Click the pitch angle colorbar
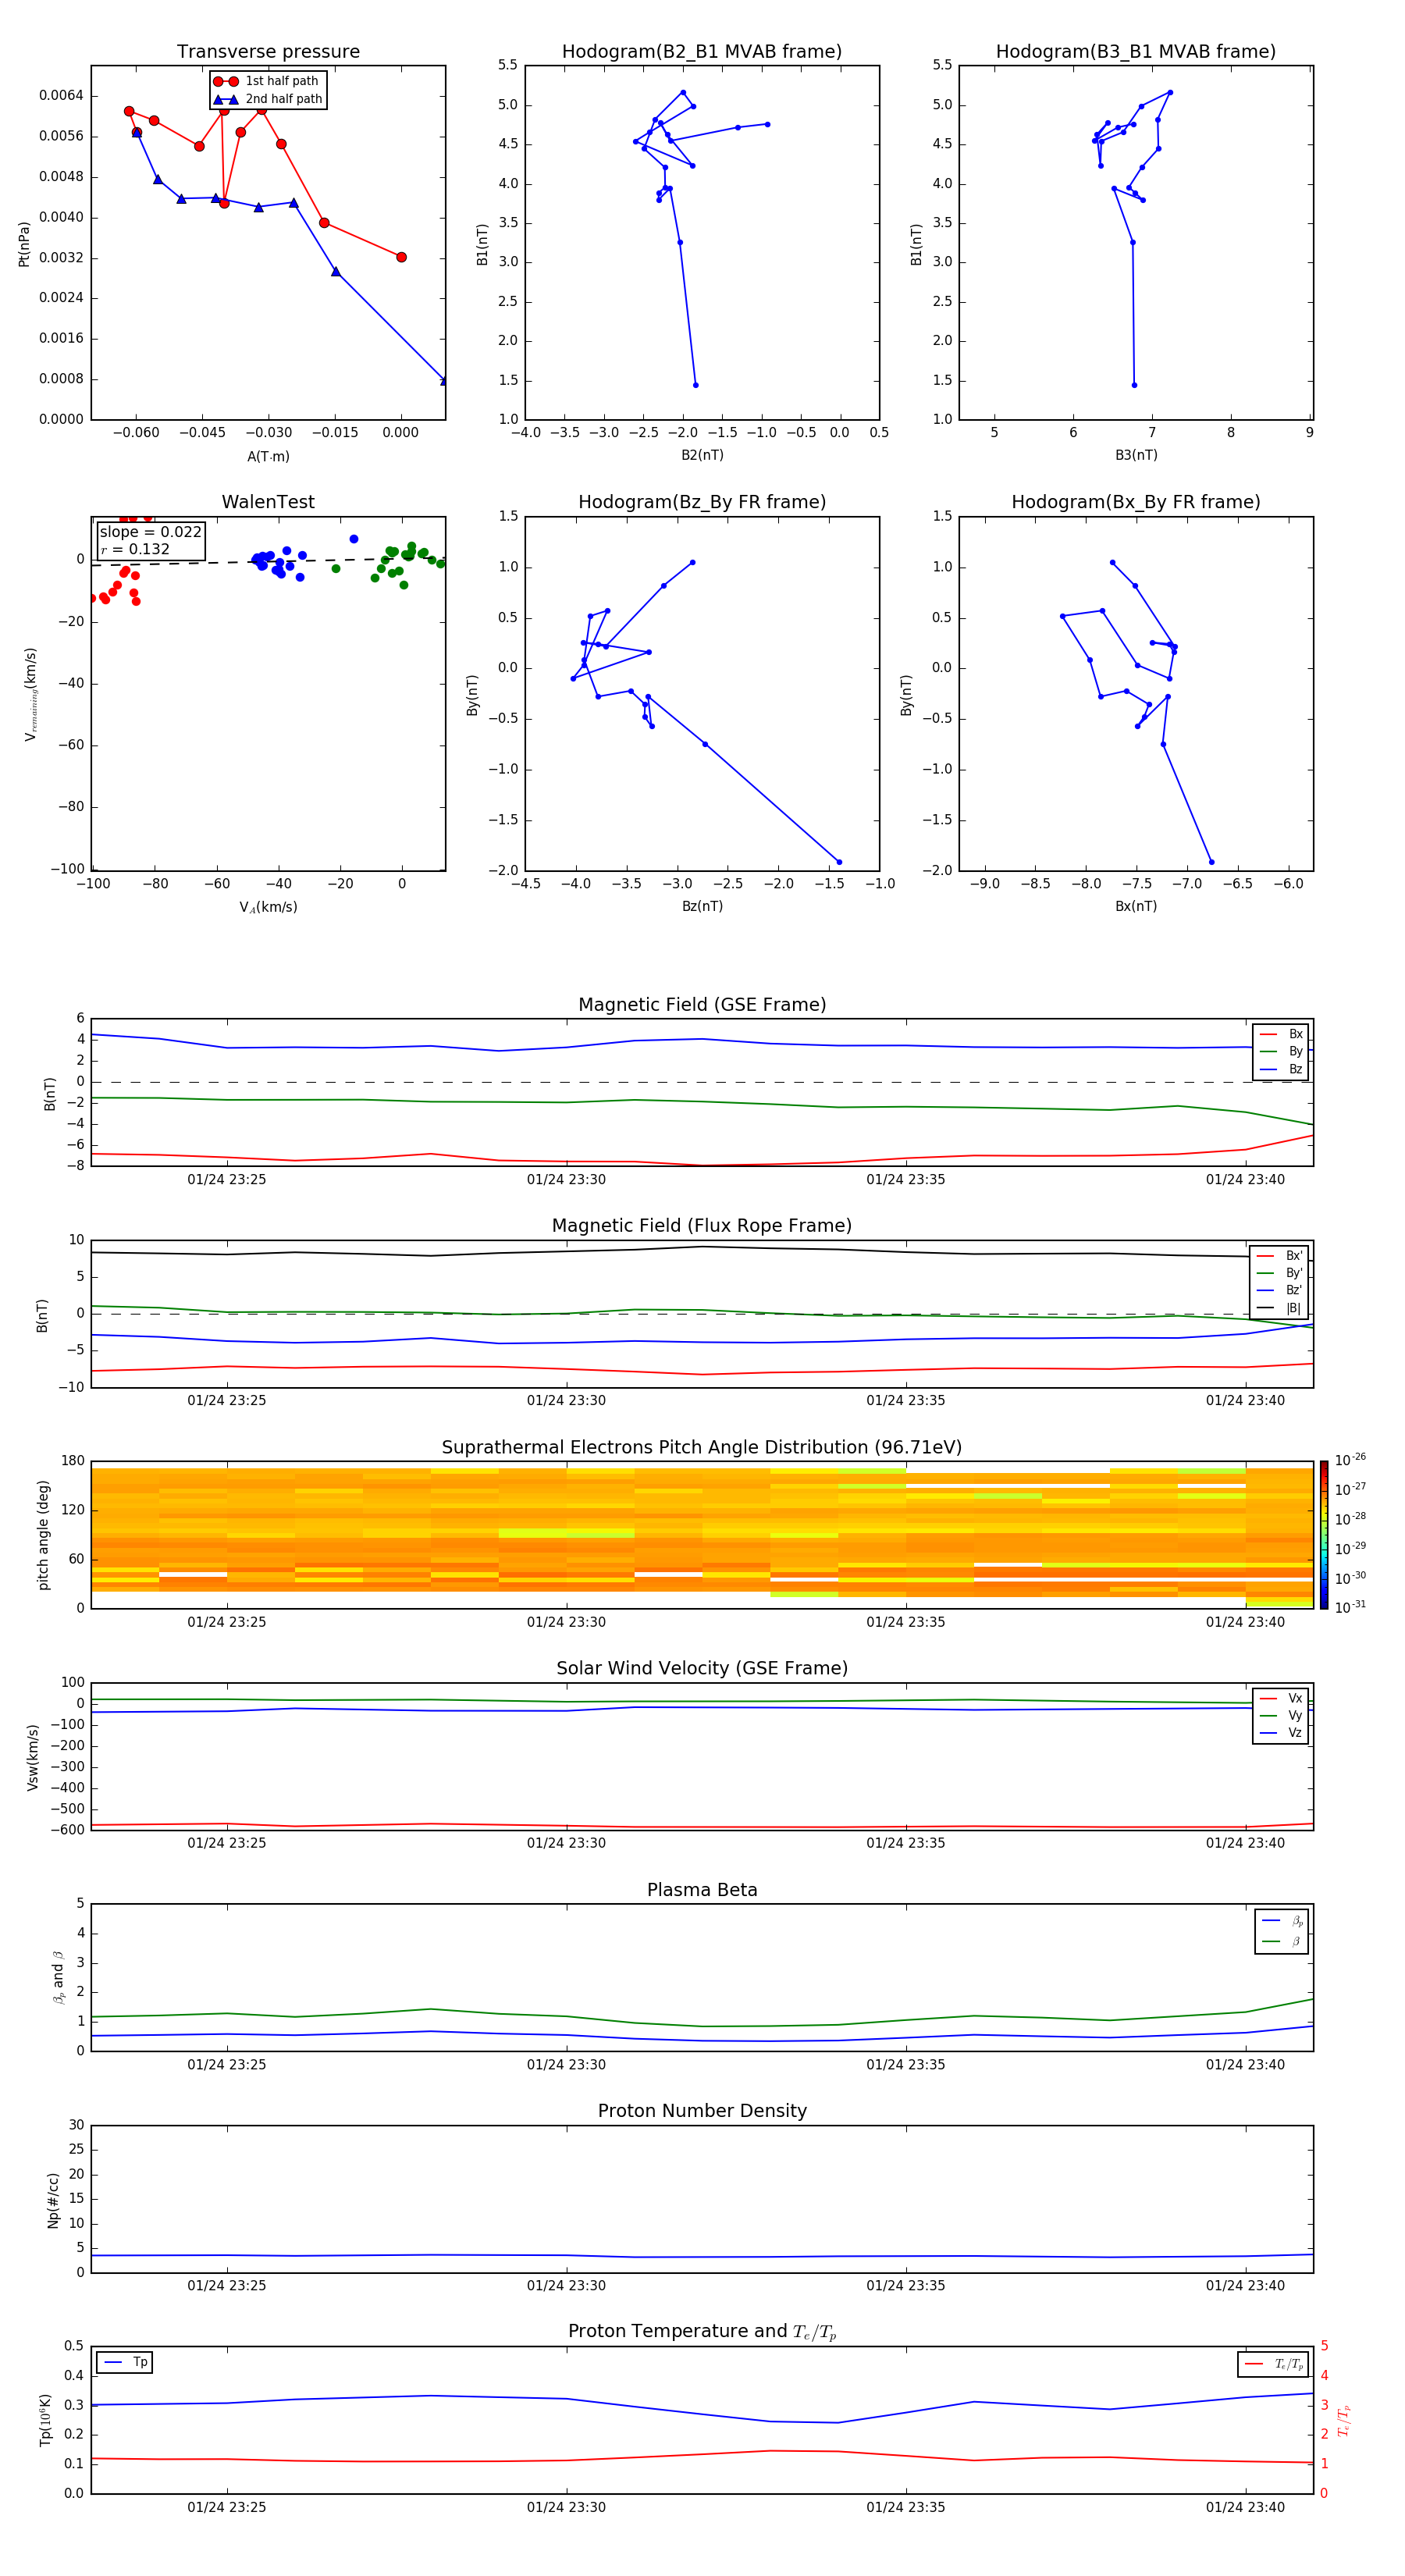Screen dimensions: 1405x2576 coord(1324,1535)
